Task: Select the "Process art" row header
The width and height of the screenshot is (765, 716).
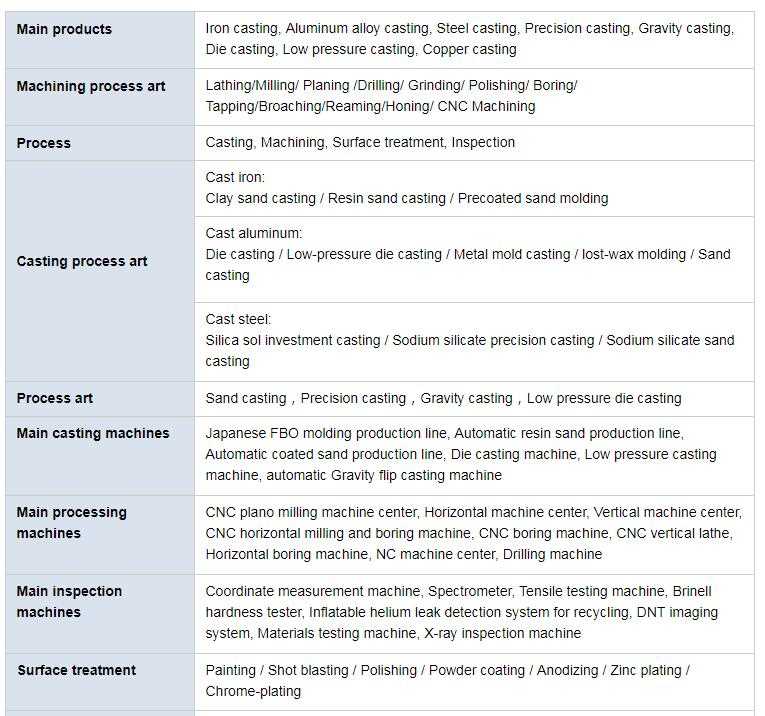Action: coord(55,398)
